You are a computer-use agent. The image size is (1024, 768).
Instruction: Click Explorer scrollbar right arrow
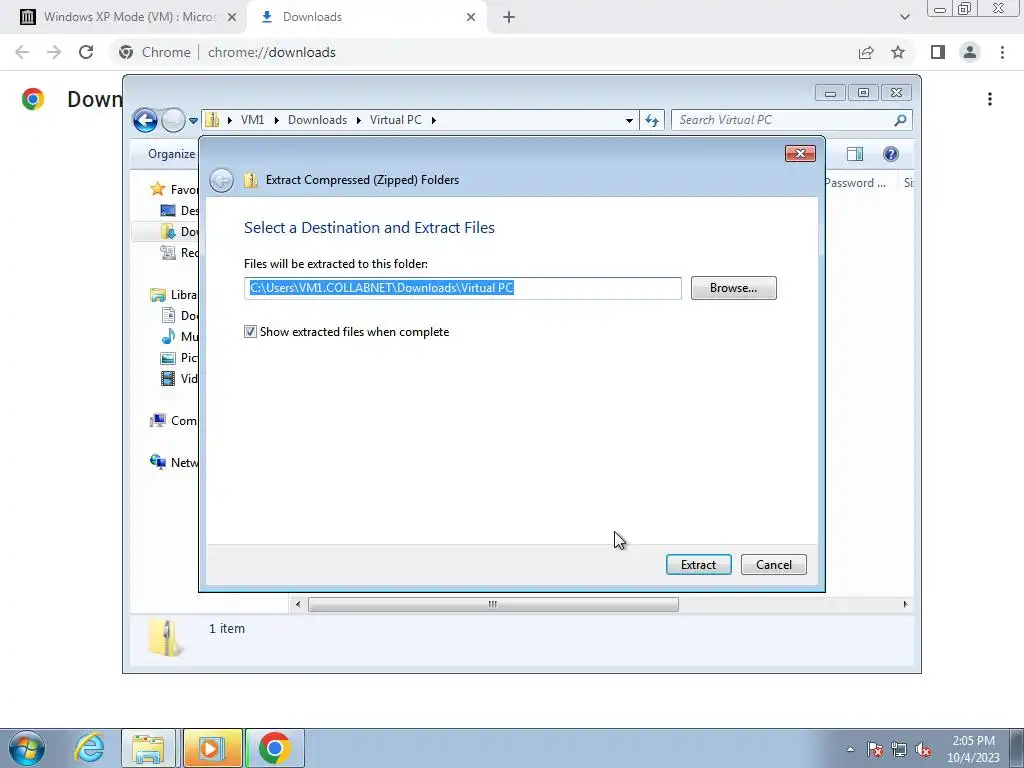[x=905, y=605]
